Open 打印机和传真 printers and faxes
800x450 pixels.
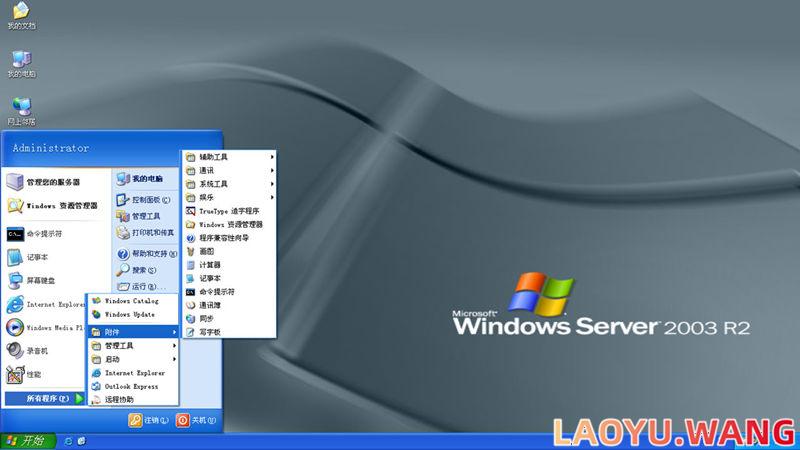[146, 233]
